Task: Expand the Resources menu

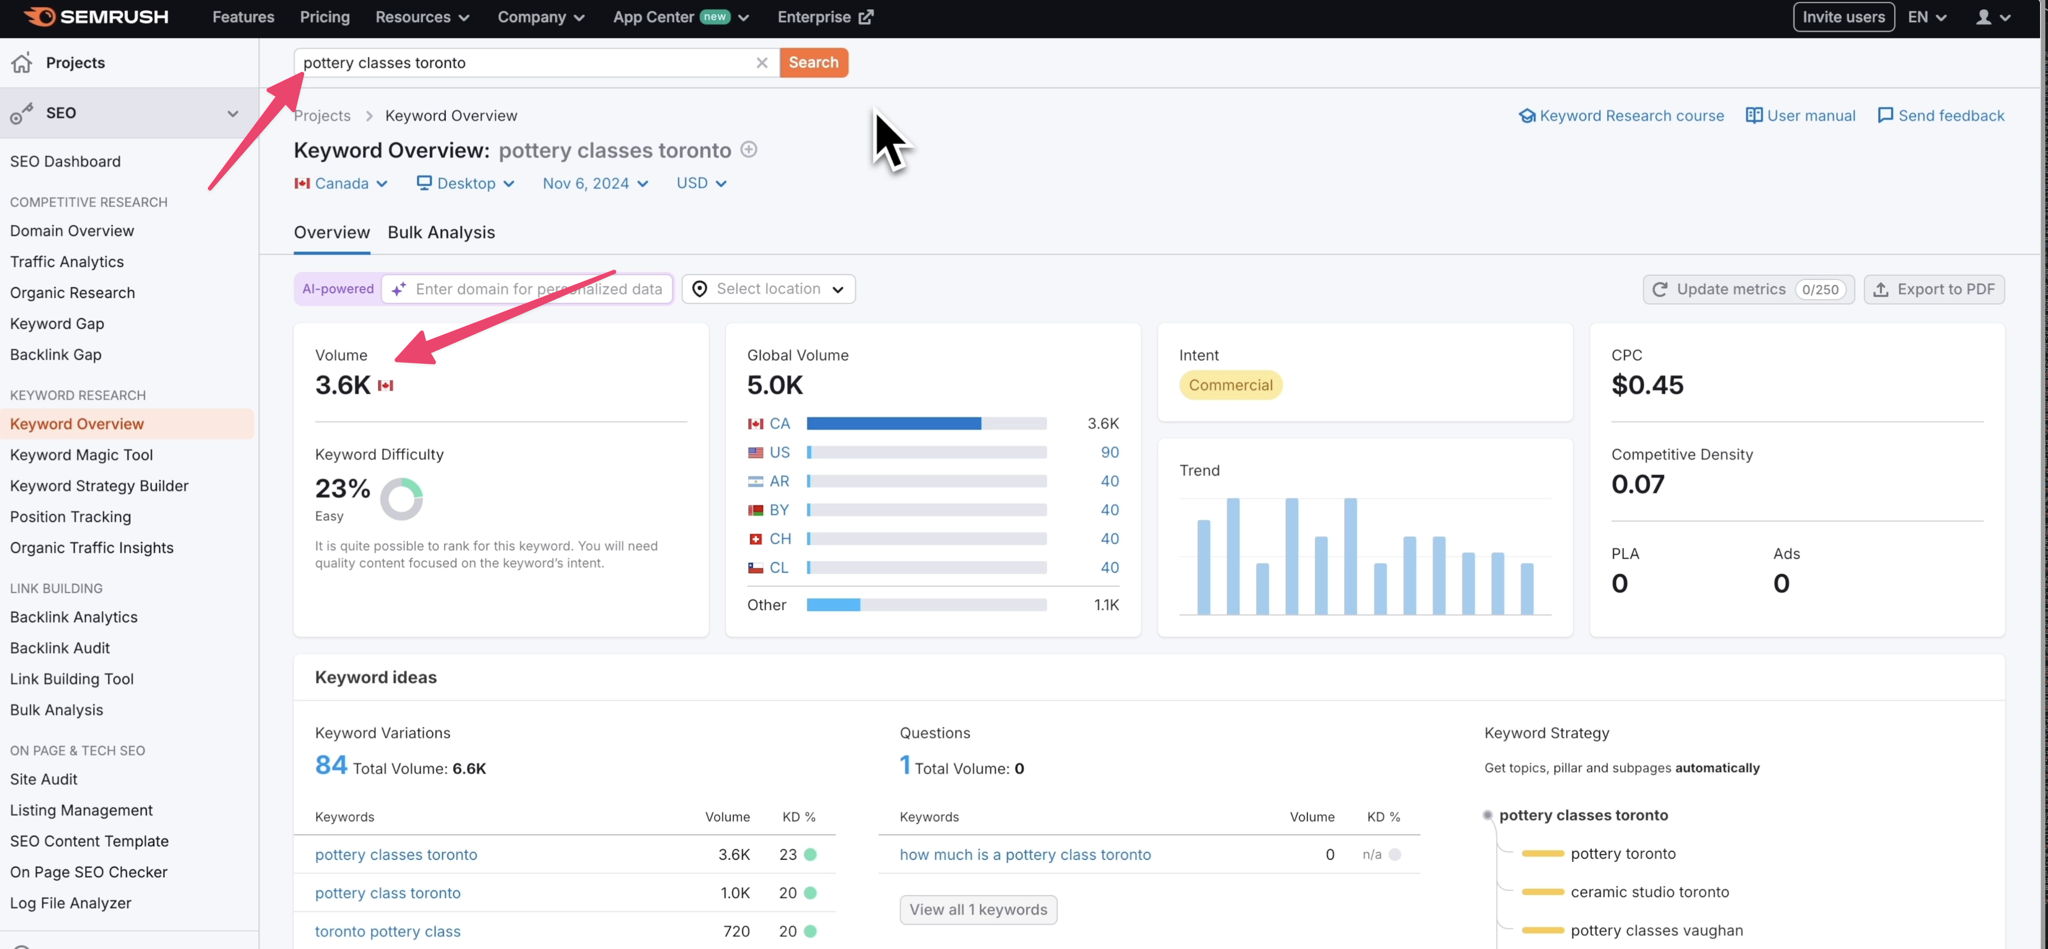Action: (x=422, y=17)
